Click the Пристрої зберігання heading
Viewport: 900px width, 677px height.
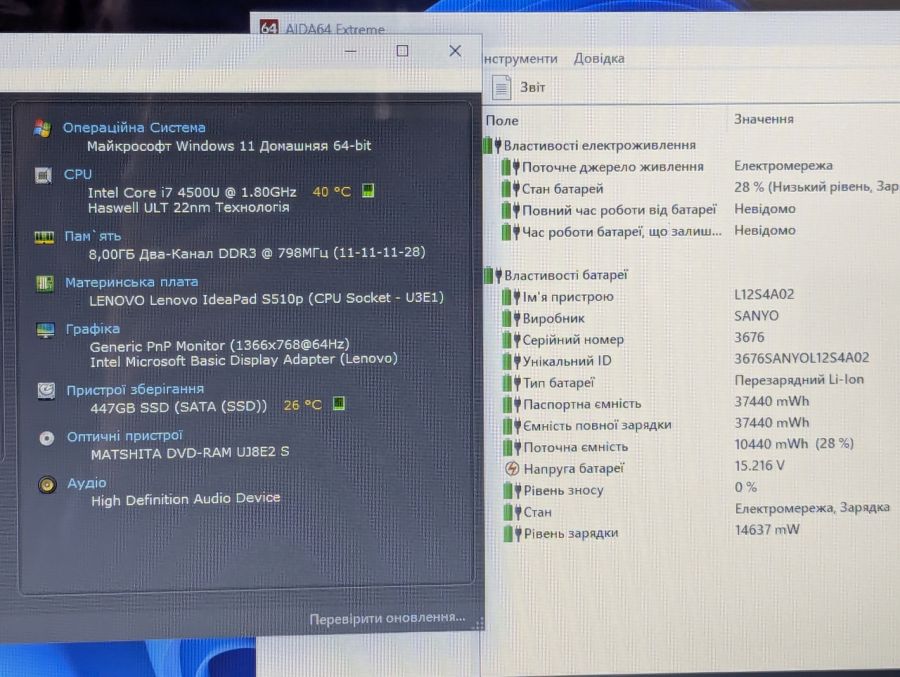coord(135,390)
